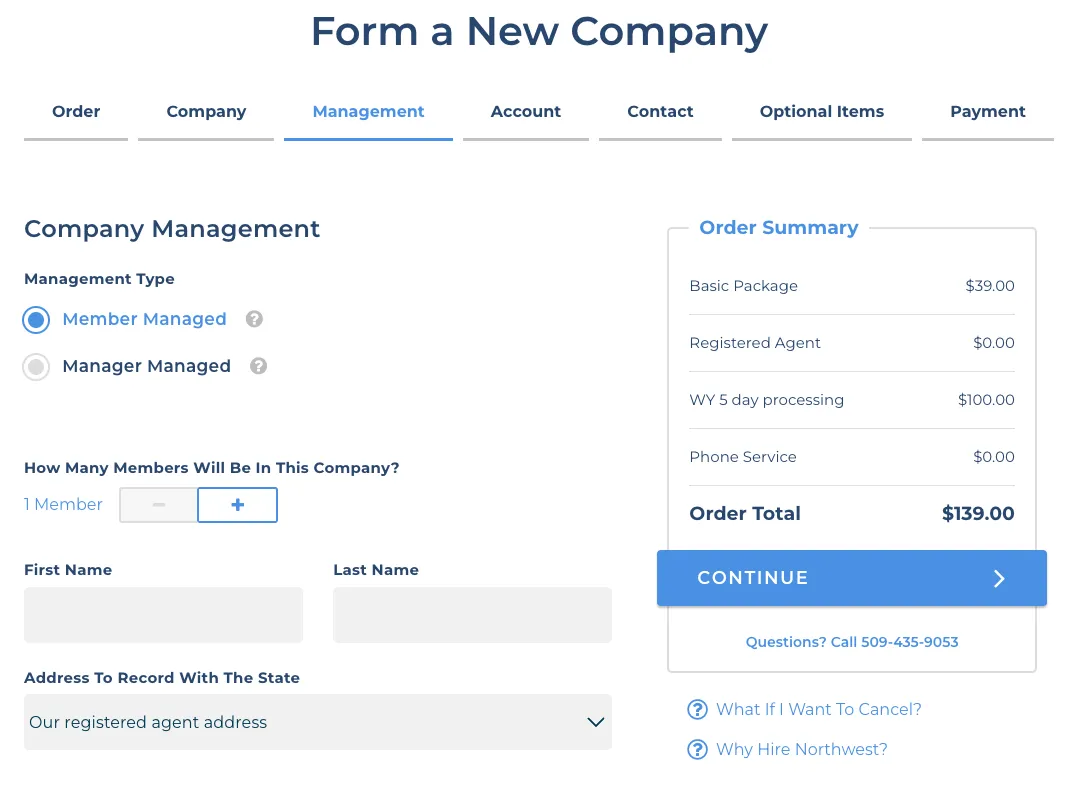
Task: Call the 509-435-9053 questions link
Action: coord(851,642)
